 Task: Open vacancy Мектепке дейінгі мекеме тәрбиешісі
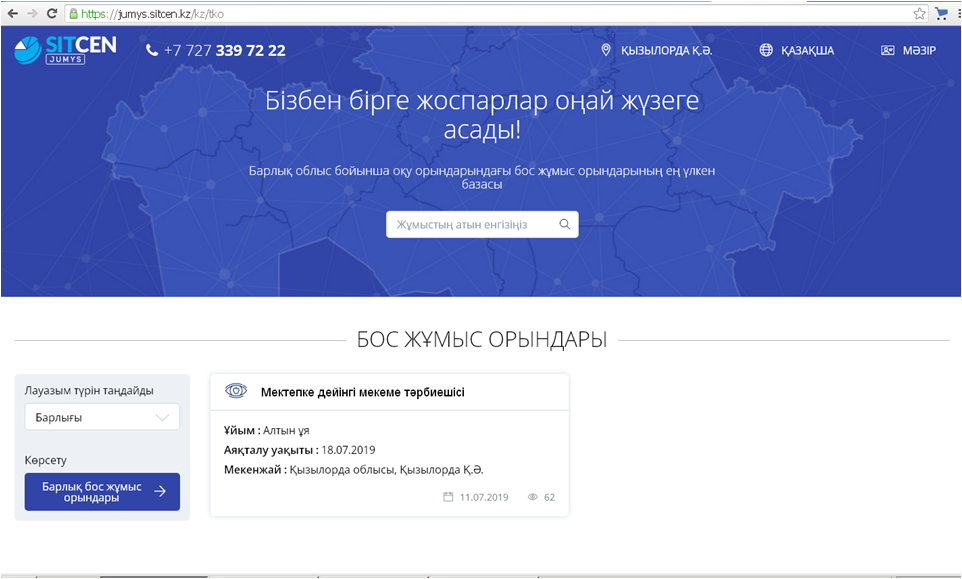click(363, 393)
